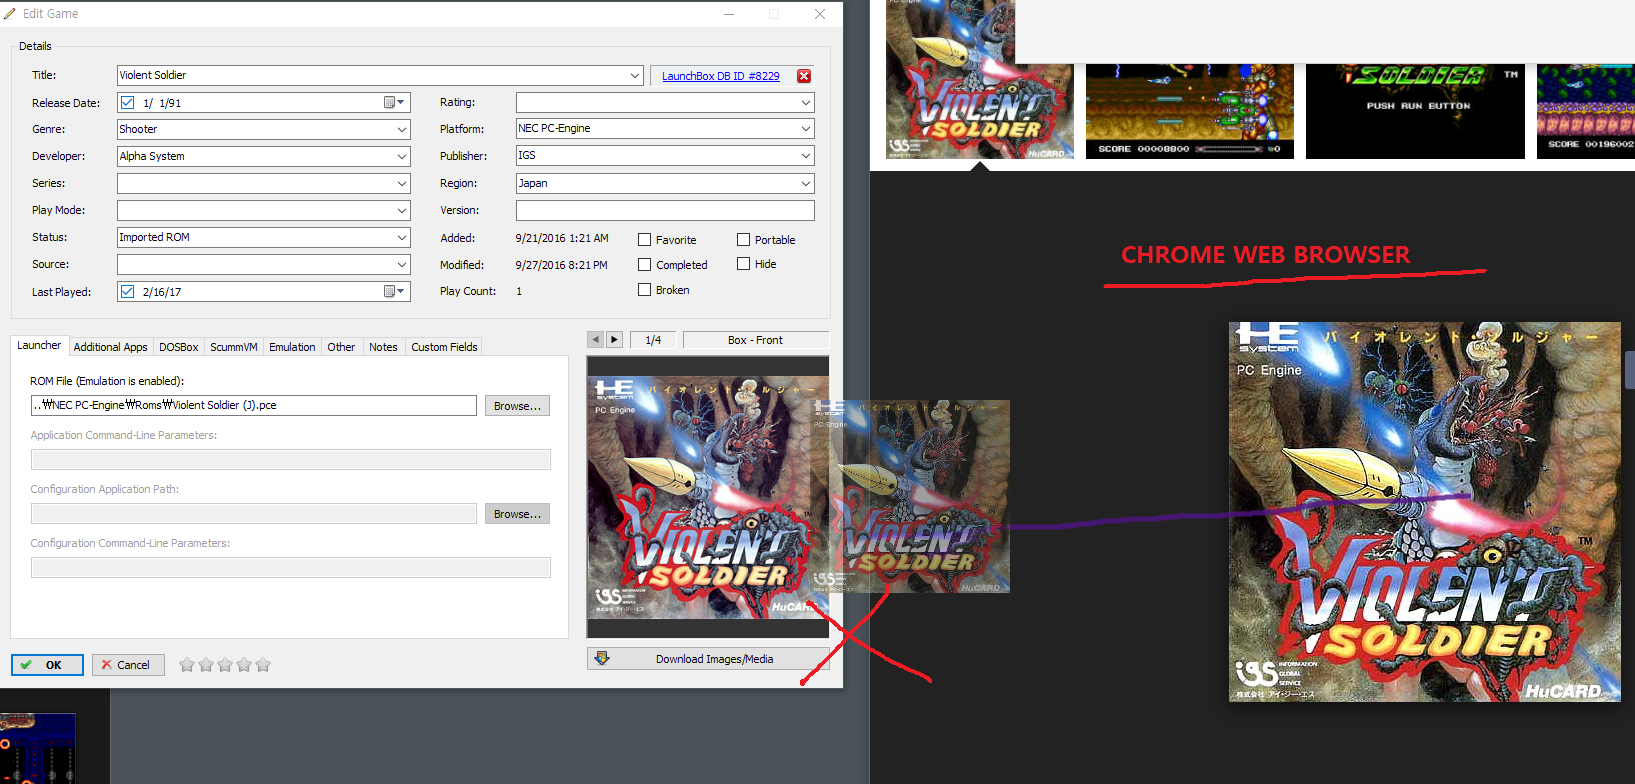Open the Last Played calendar picker icon

(390, 291)
